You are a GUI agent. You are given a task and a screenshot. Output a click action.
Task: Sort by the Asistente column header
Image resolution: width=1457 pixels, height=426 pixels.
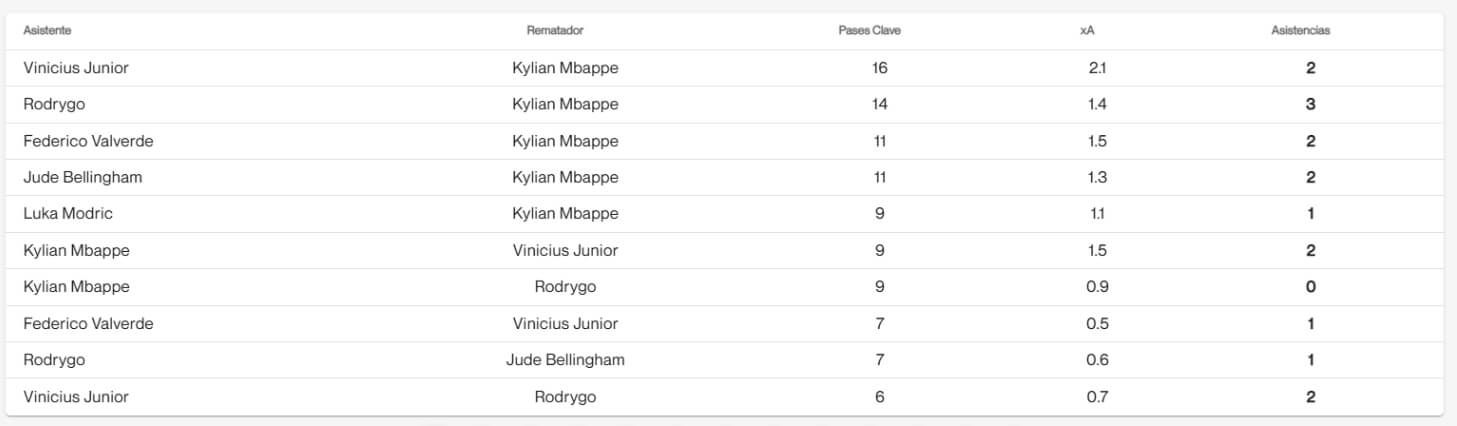point(47,31)
